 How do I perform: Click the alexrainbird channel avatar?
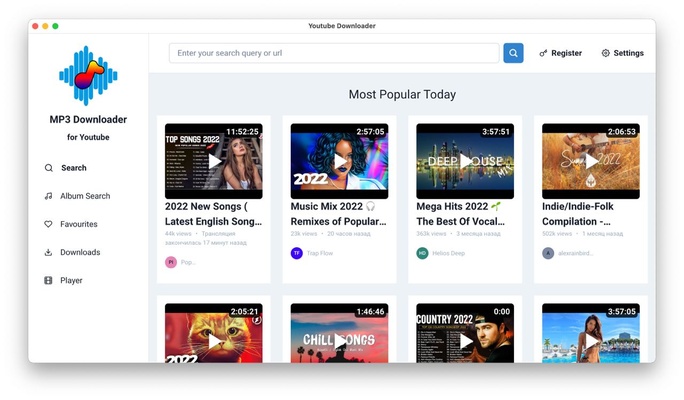coord(548,253)
